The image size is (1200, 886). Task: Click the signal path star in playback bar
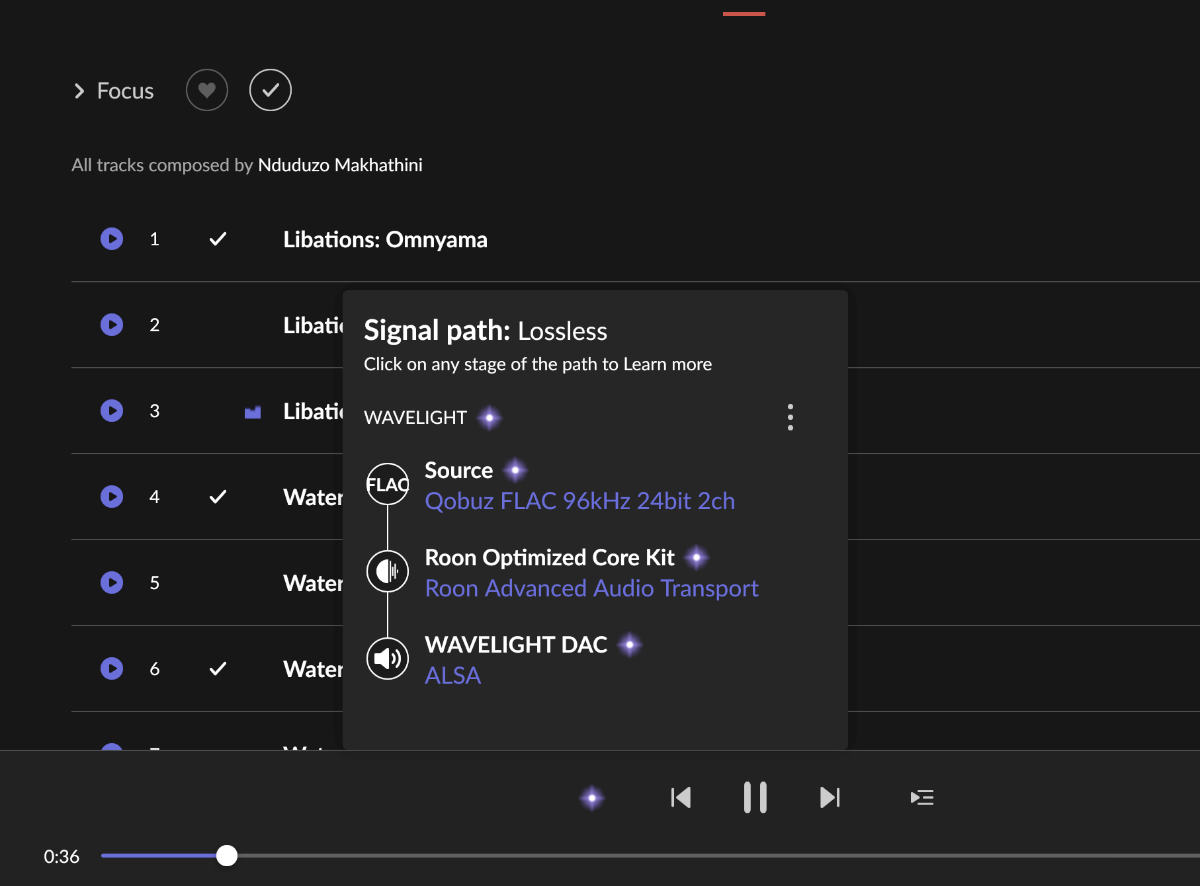592,797
